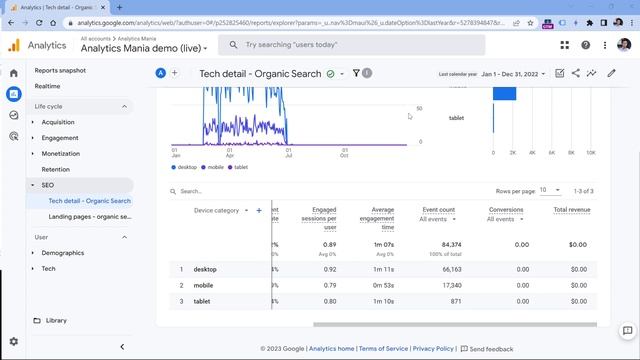This screenshot has height=360, width=640.
Task: Click the Edit comparisons icon
Action: pos(560,73)
